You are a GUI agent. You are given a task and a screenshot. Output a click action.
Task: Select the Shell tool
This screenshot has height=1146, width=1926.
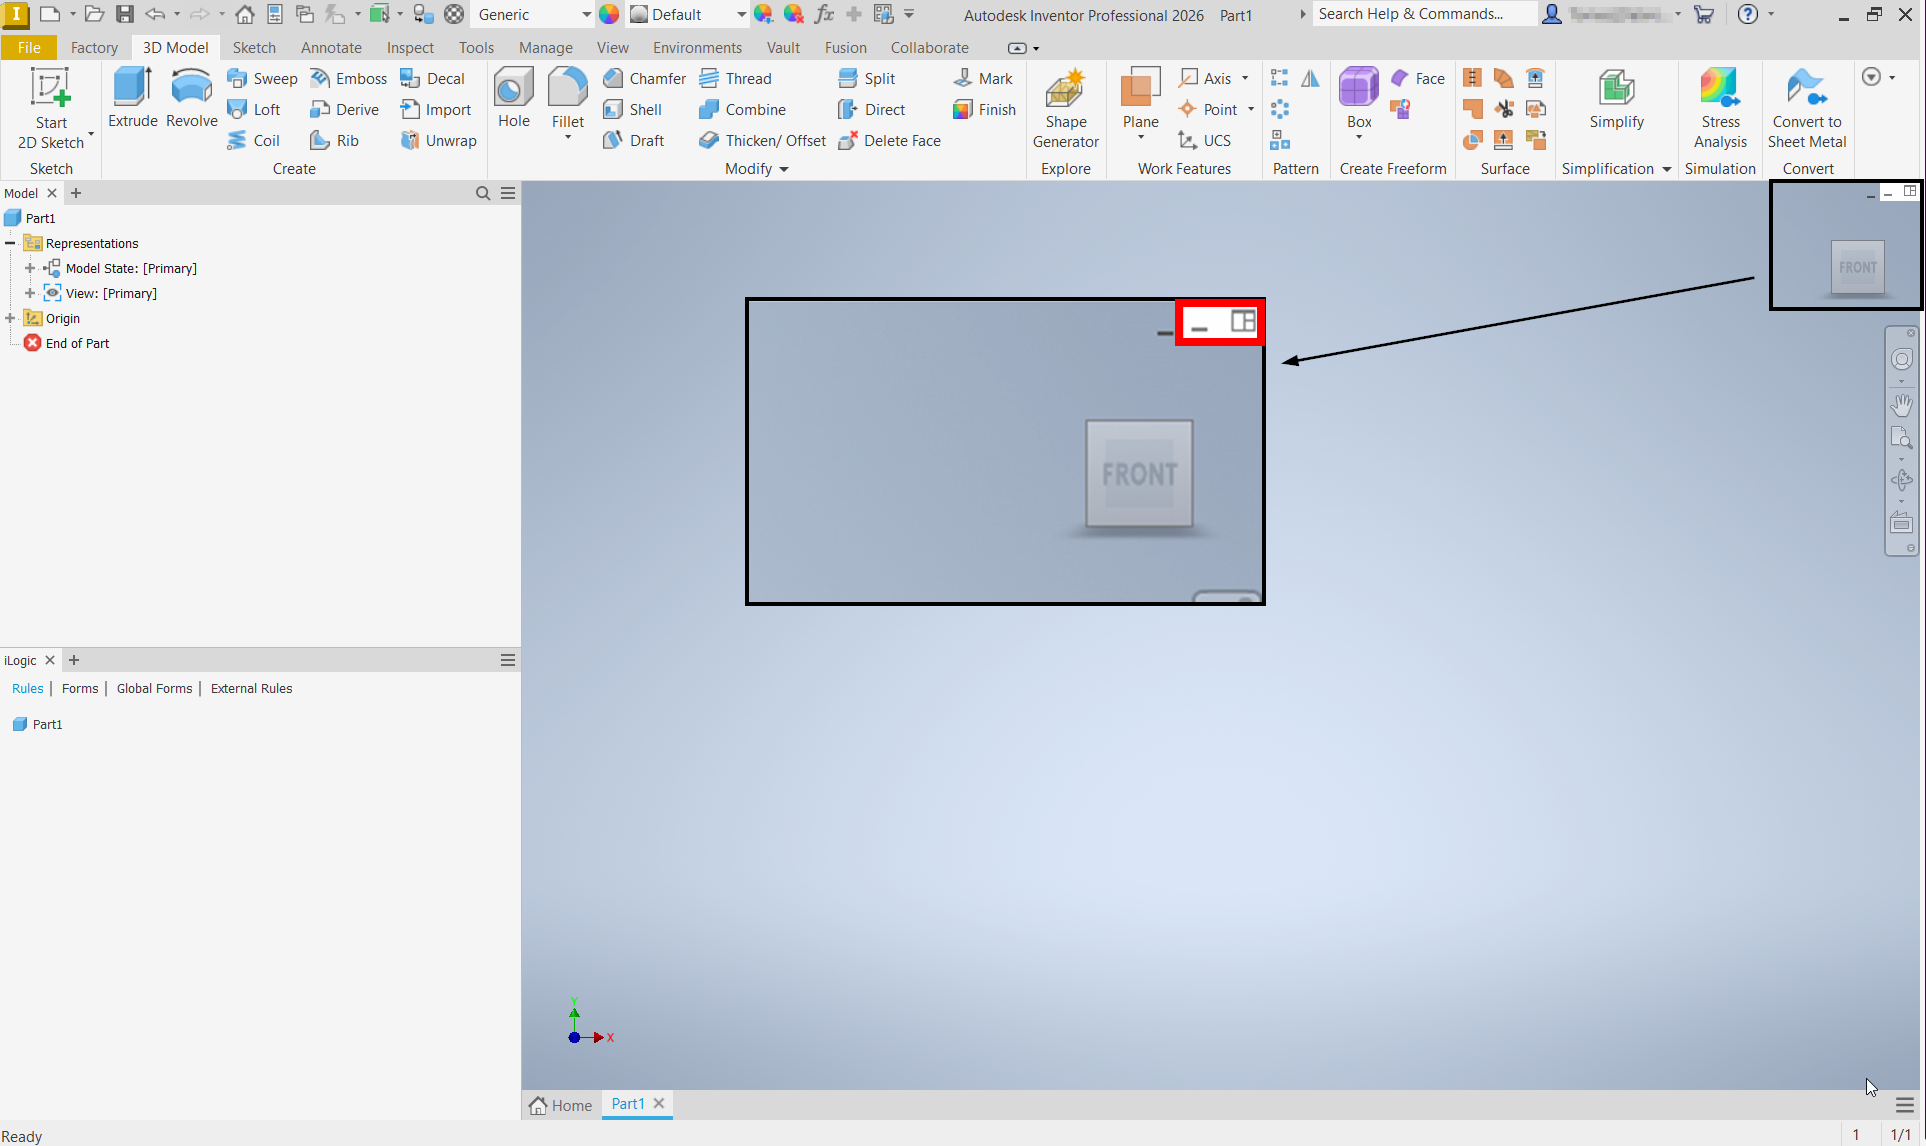coord(636,109)
